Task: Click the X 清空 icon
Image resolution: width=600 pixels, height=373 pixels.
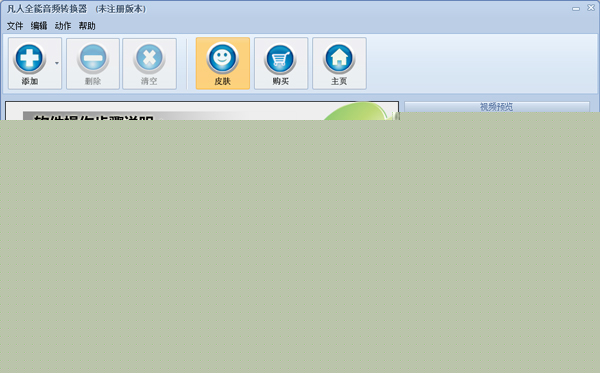Action: pyautogui.click(x=149, y=58)
